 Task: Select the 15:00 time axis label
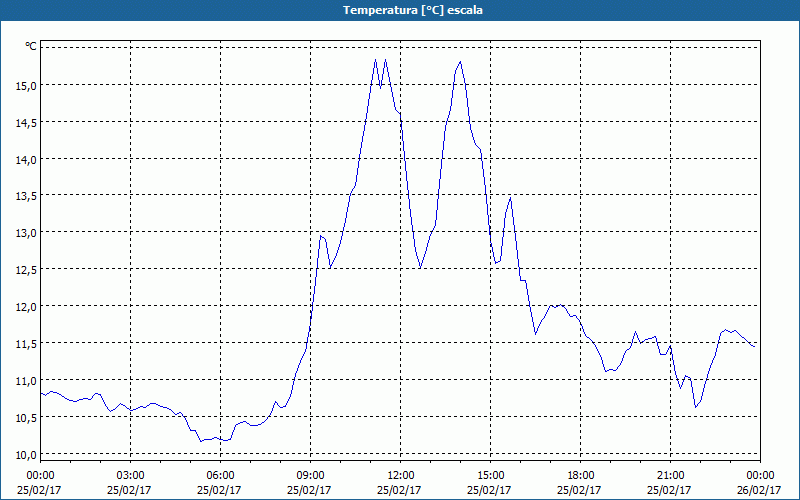tap(490, 475)
